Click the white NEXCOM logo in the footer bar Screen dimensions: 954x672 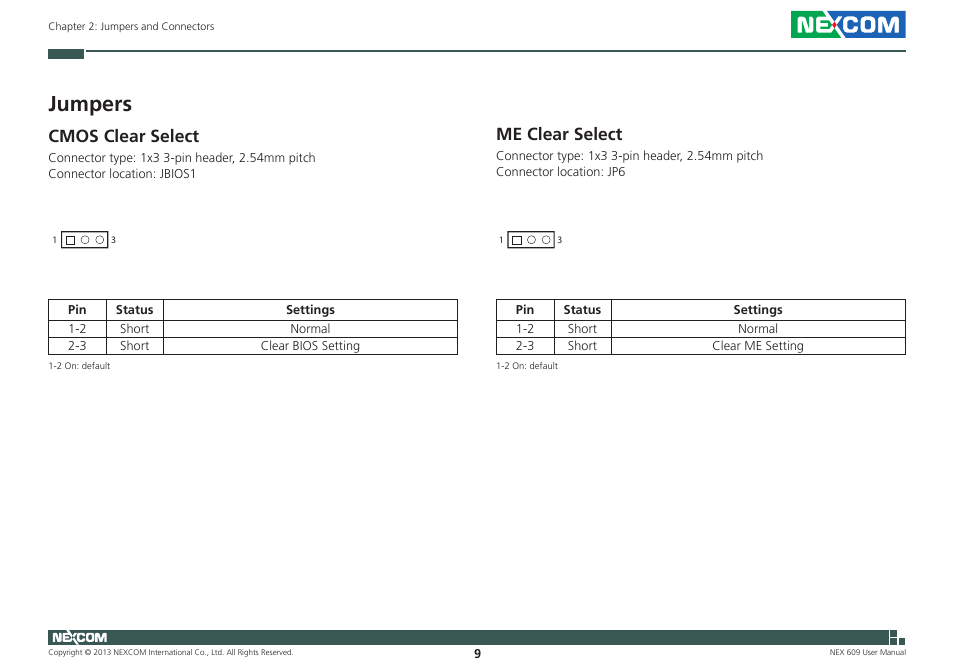coord(80,637)
